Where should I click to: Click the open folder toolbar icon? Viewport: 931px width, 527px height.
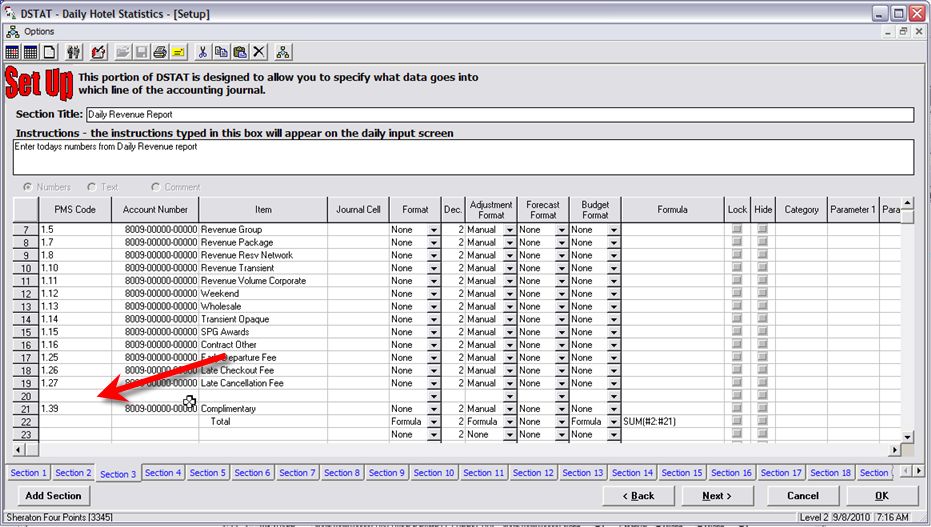pos(122,52)
